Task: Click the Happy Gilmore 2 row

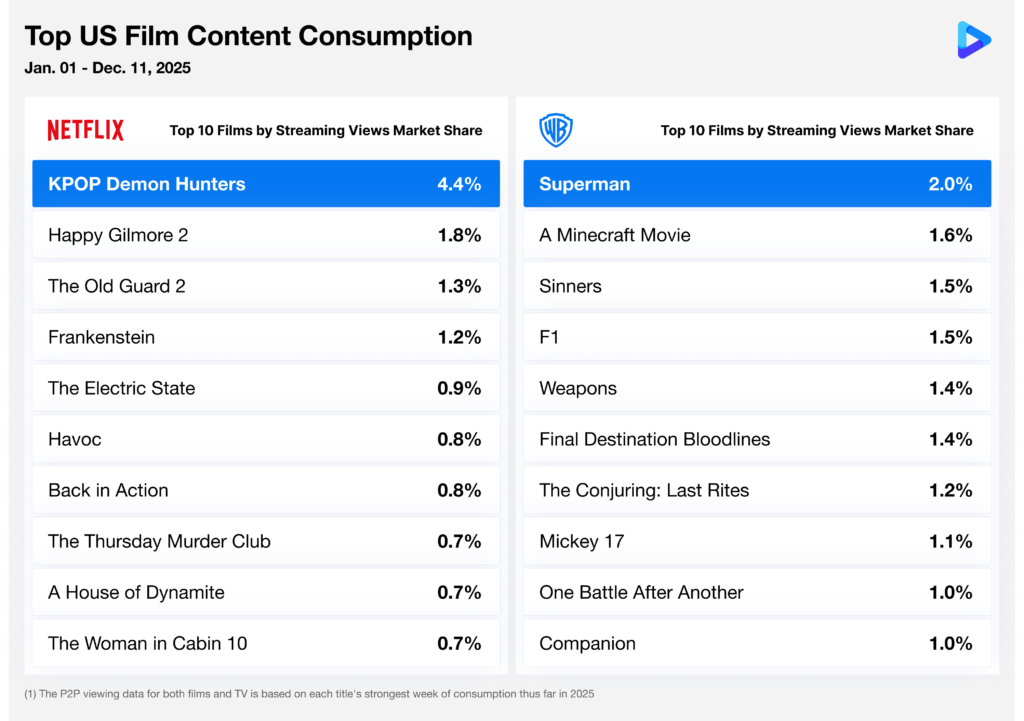Action: coord(266,235)
